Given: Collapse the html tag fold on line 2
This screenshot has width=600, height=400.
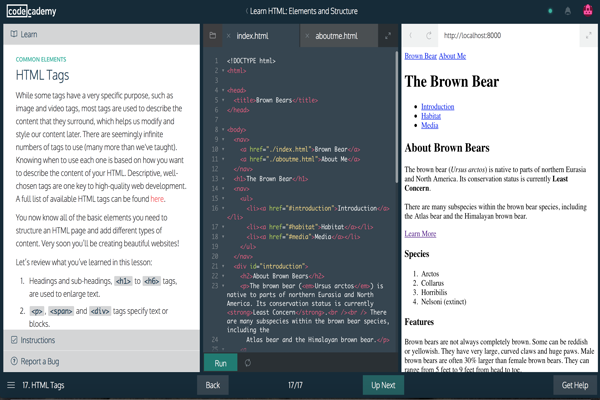Looking at the screenshot, I should [x=223, y=70].
